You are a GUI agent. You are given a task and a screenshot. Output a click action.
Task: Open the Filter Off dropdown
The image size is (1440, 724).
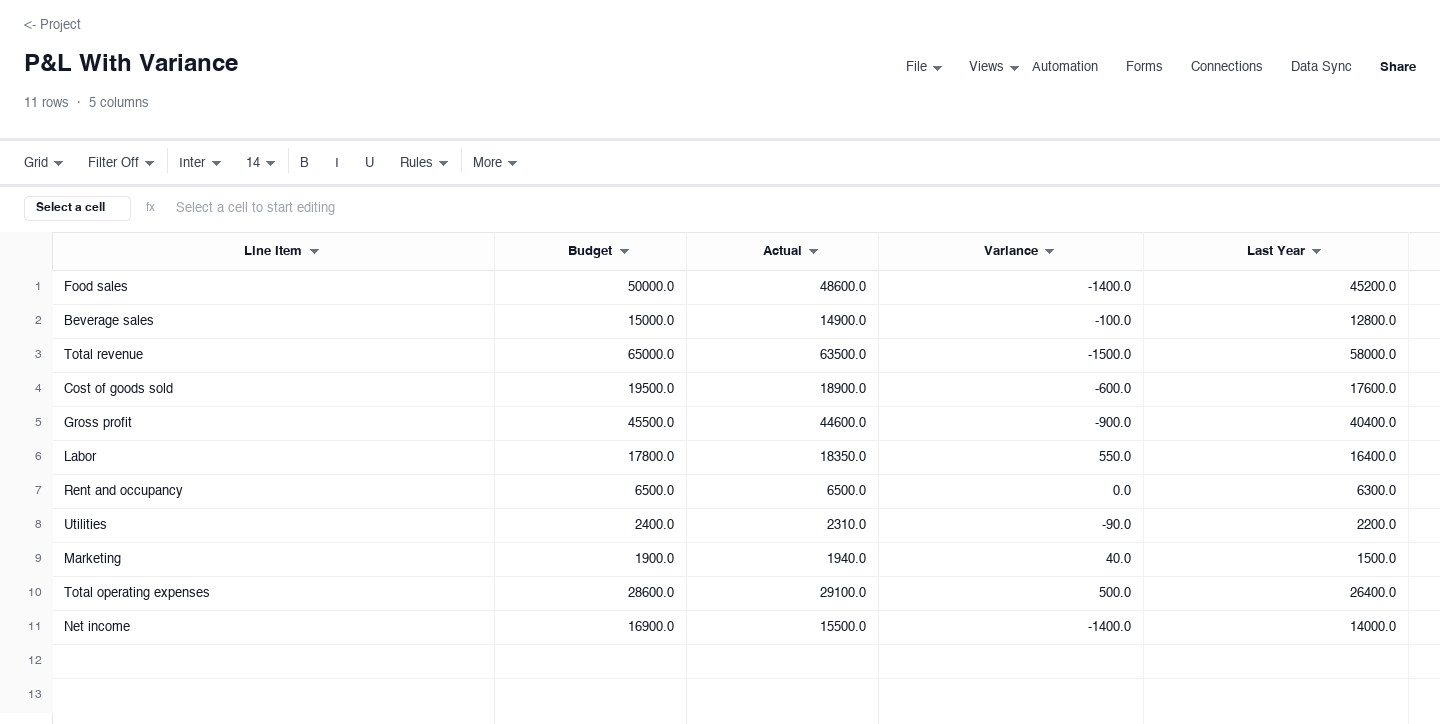121,162
